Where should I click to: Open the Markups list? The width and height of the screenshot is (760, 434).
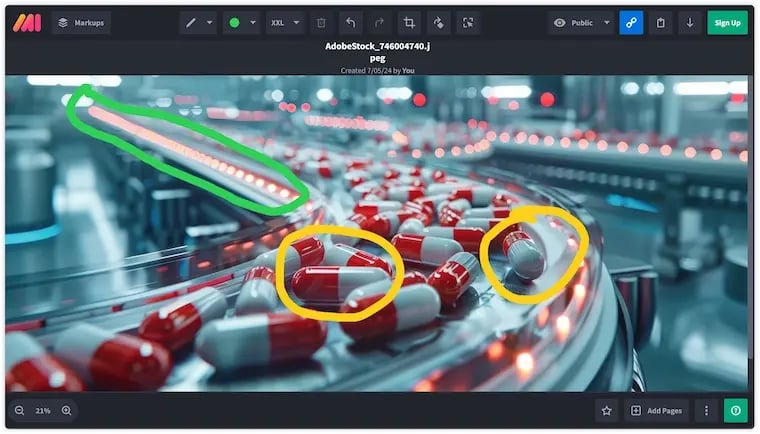coord(81,22)
